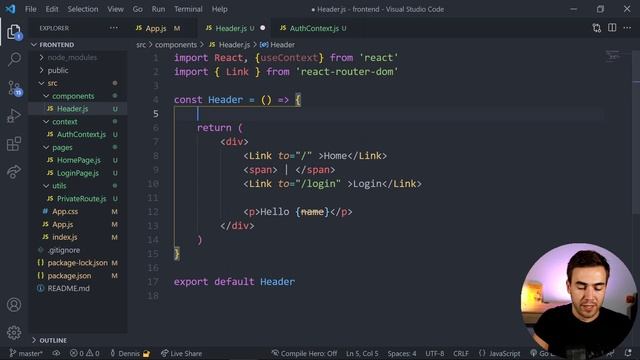Toggle Compile Hero status item
The image size is (640, 360).
tap(304, 353)
